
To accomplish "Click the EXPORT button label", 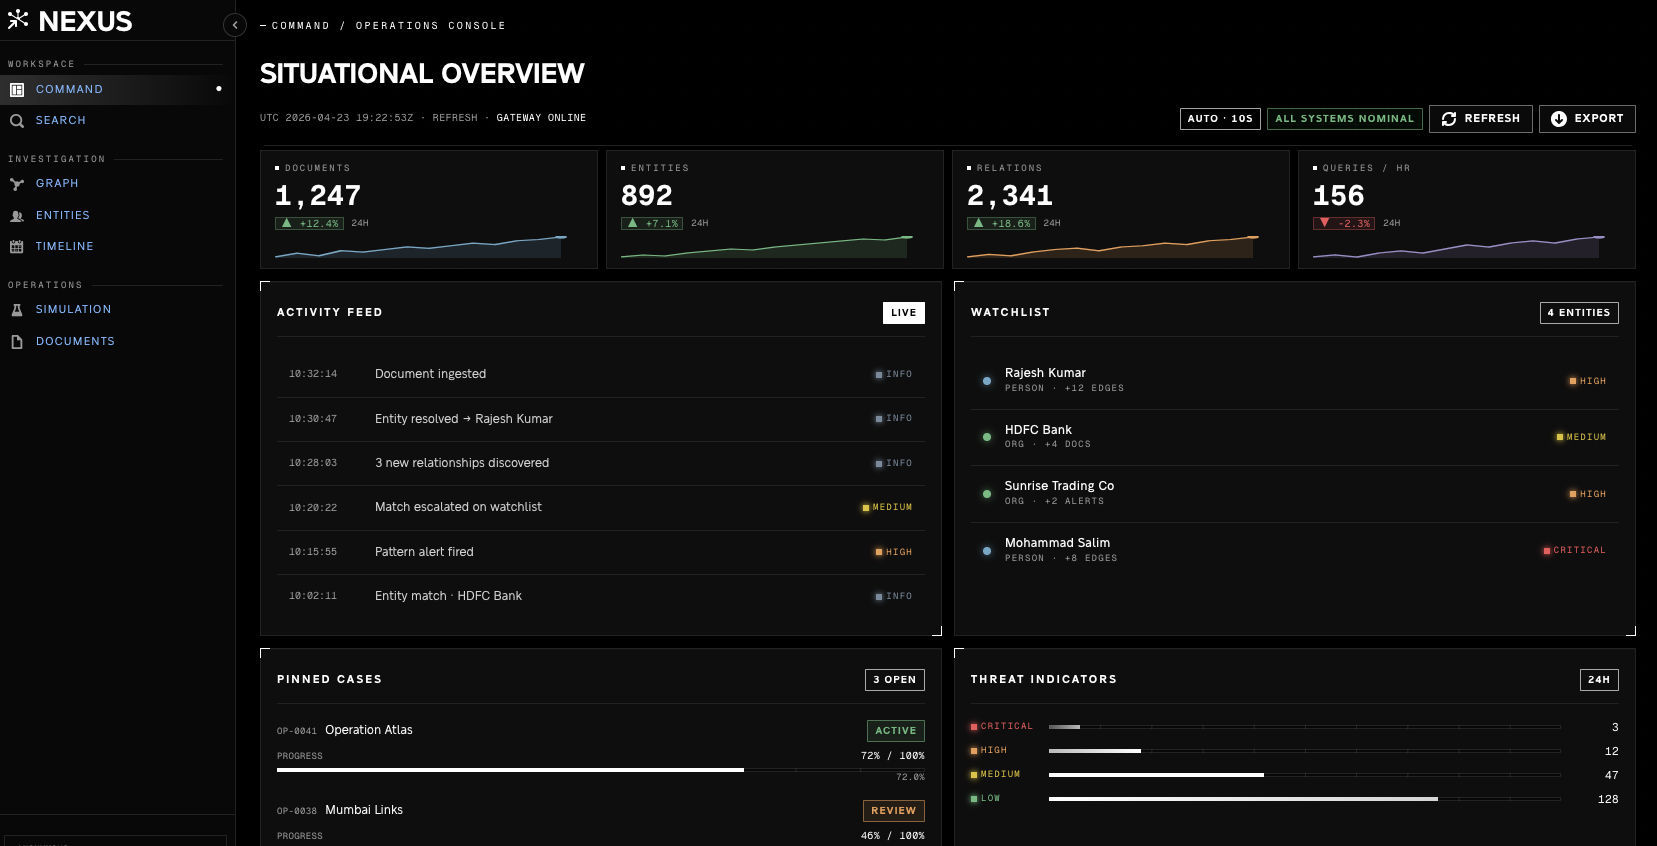I will point(1599,118).
